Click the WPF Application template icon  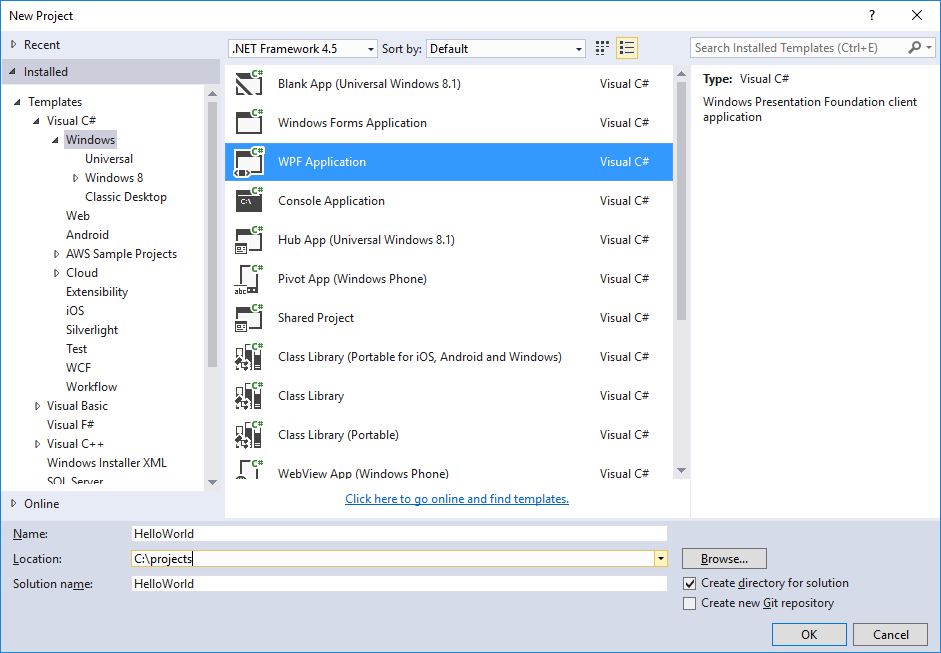249,161
